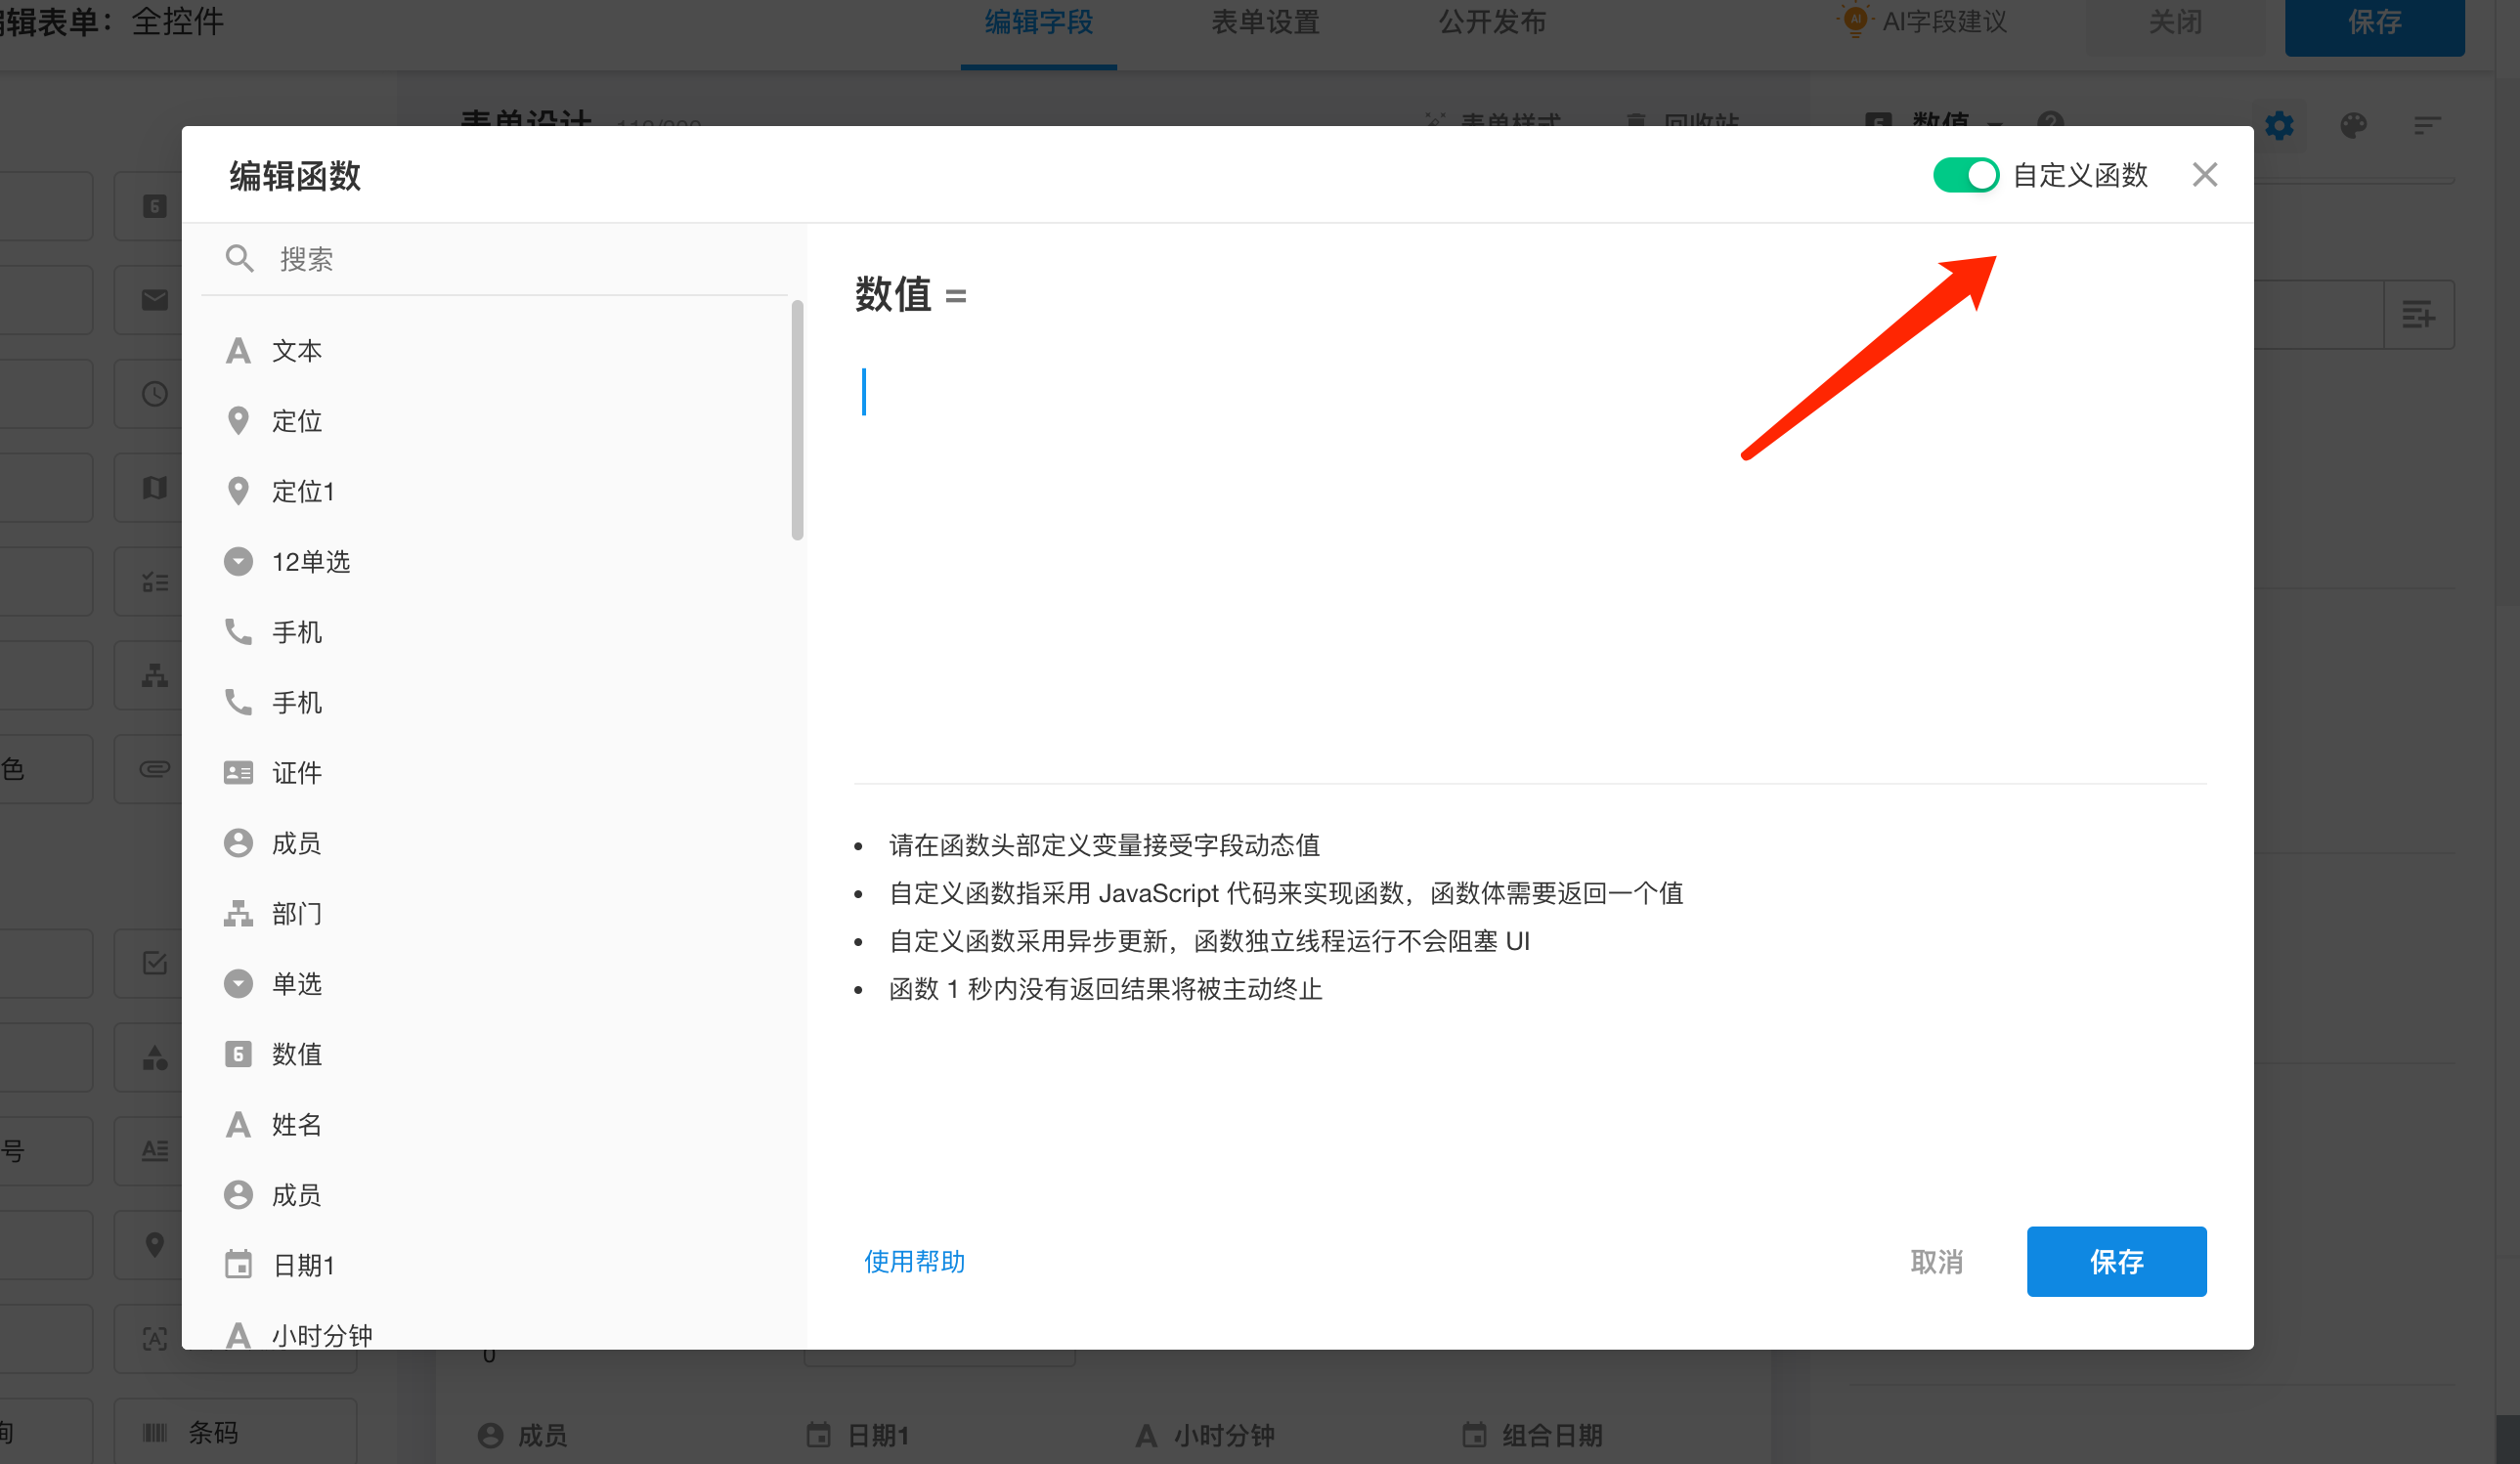Insert the 数值 number field
The image size is (2520, 1464).
click(x=296, y=1054)
